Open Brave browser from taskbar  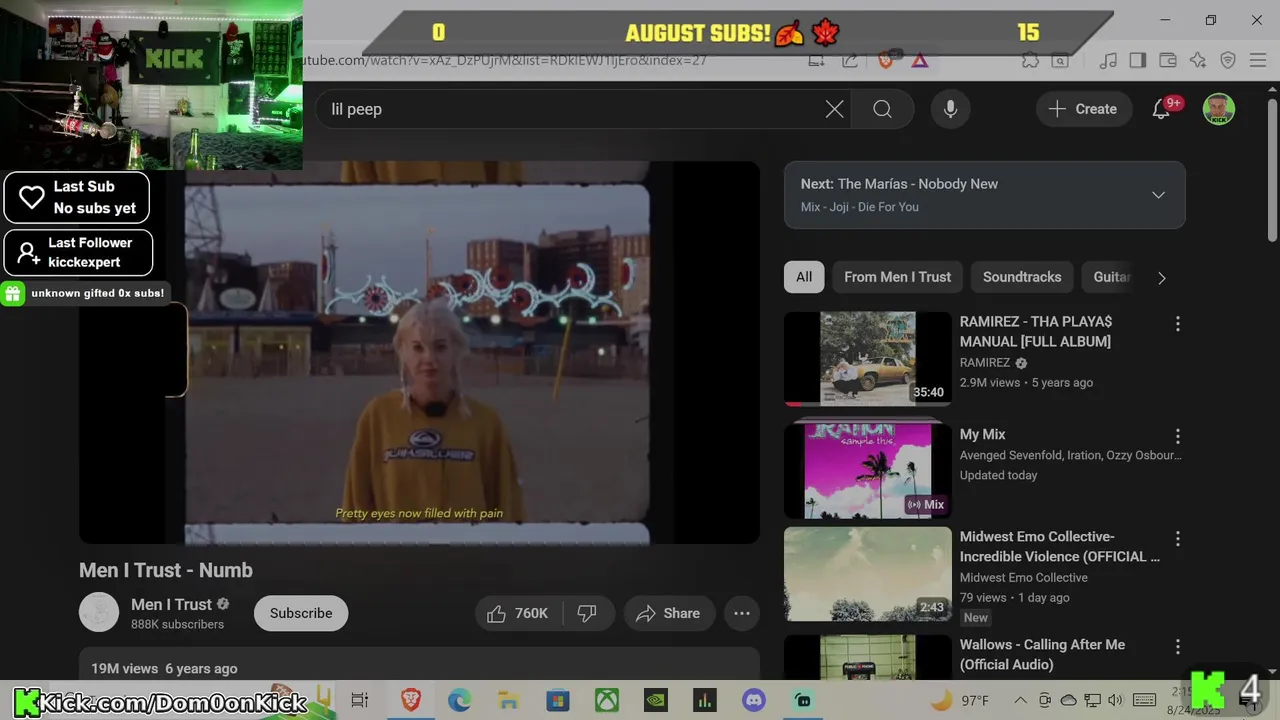410,701
